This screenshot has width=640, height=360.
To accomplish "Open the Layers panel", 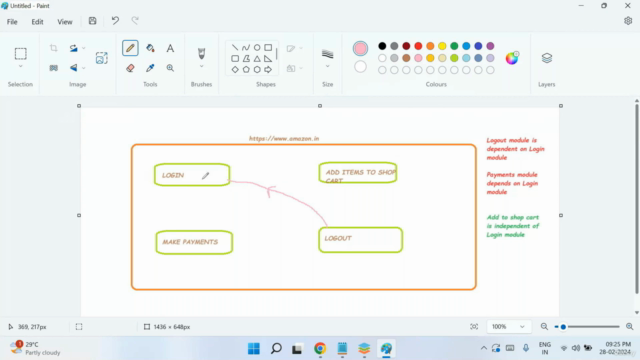I will pyautogui.click(x=547, y=58).
